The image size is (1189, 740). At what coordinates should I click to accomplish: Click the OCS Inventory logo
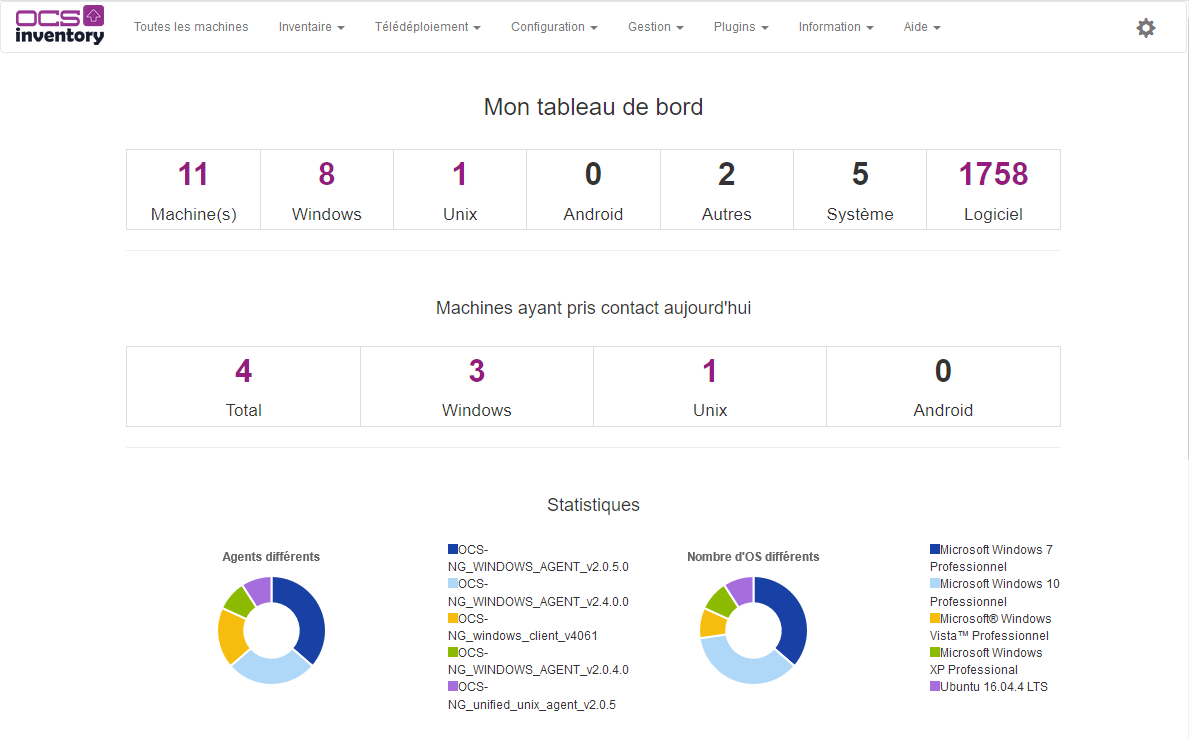click(x=60, y=25)
